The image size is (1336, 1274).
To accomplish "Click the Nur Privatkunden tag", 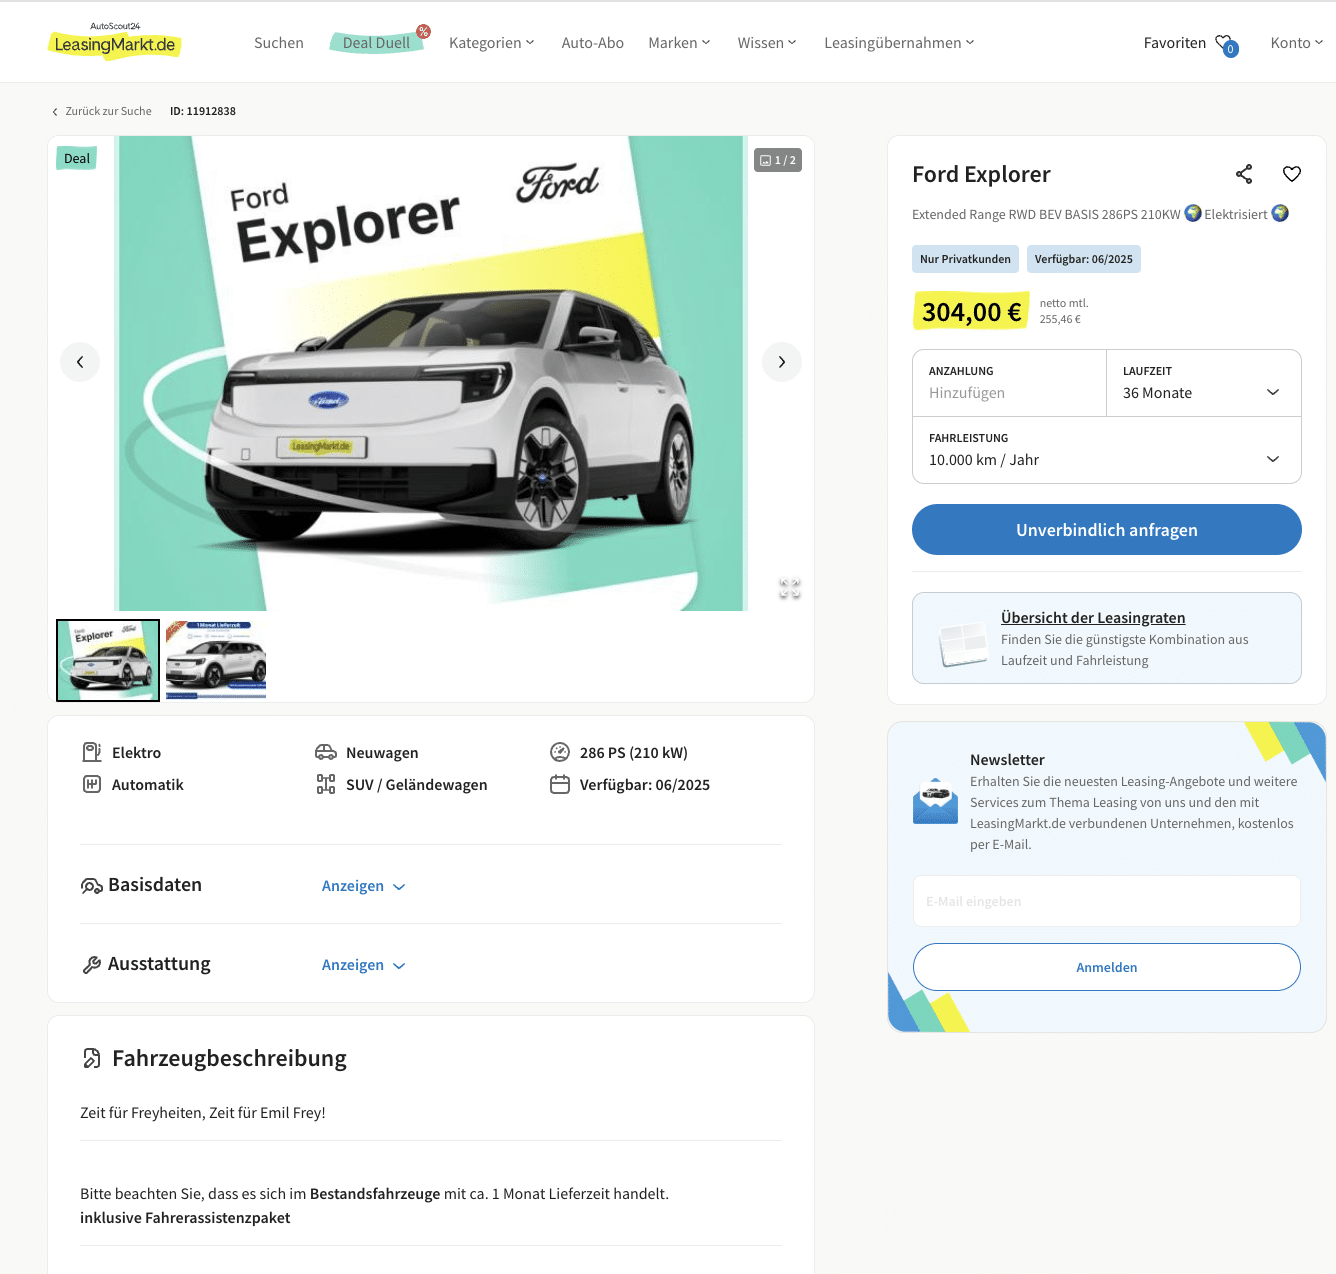I will 965,259.
